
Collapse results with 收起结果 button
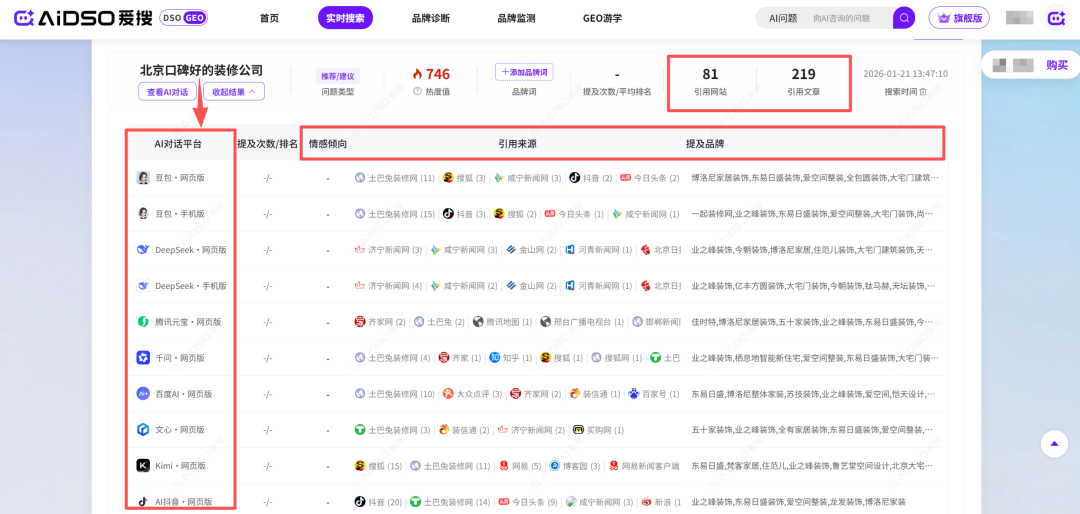click(x=234, y=92)
